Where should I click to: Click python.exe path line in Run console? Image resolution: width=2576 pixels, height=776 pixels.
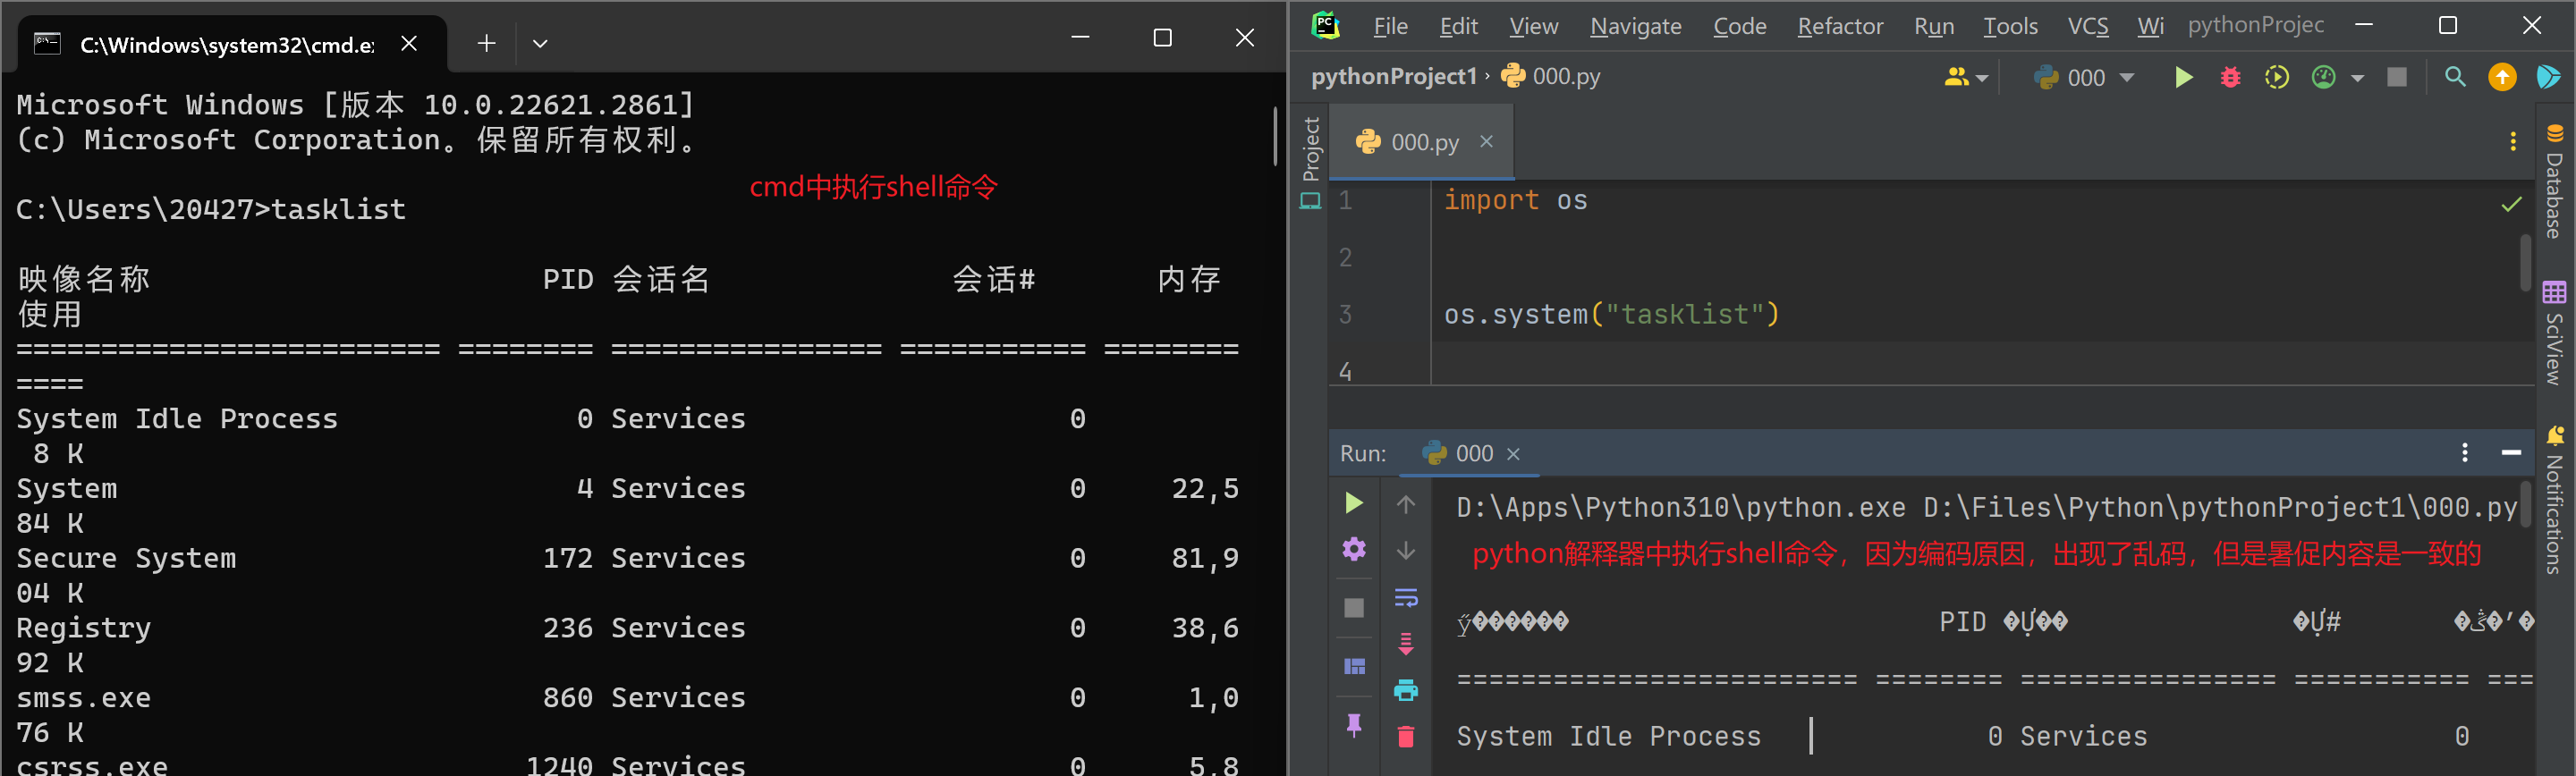[1986, 508]
